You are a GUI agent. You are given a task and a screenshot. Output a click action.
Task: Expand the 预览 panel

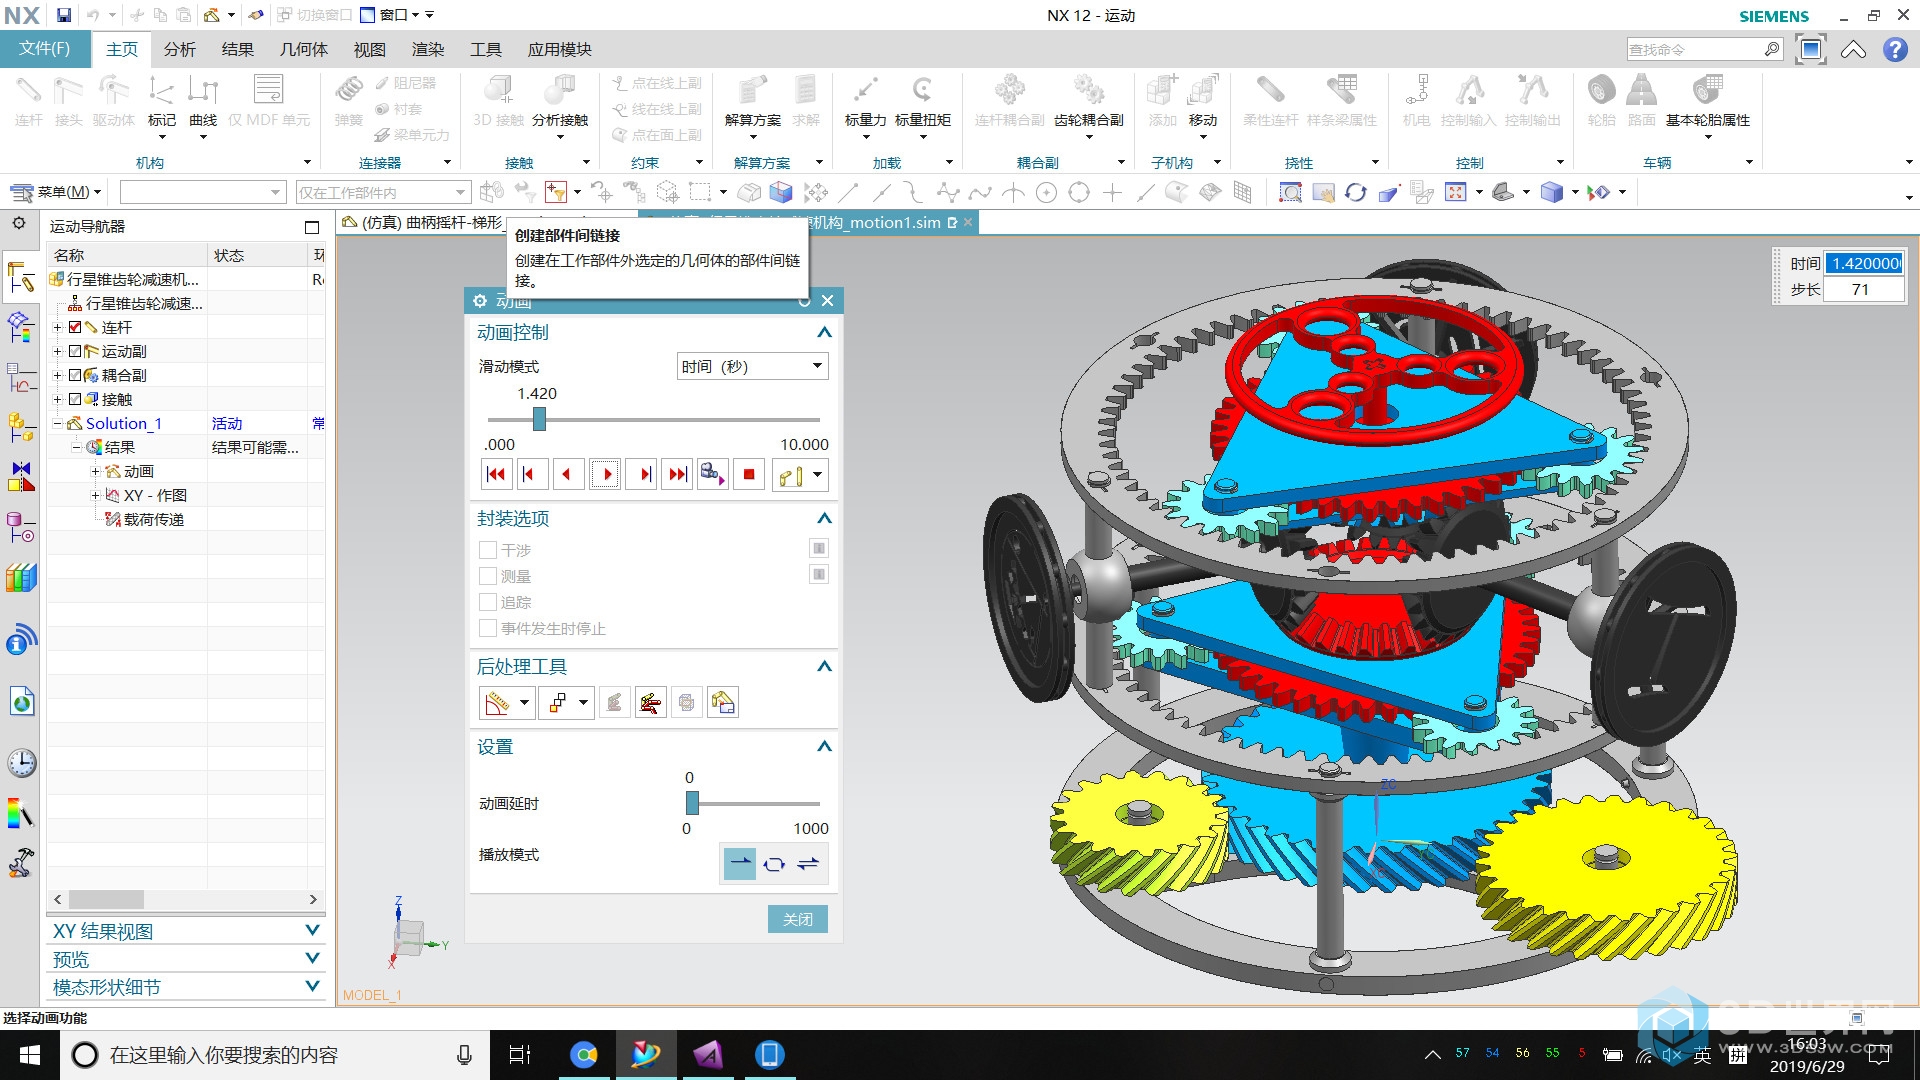pos(312,958)
